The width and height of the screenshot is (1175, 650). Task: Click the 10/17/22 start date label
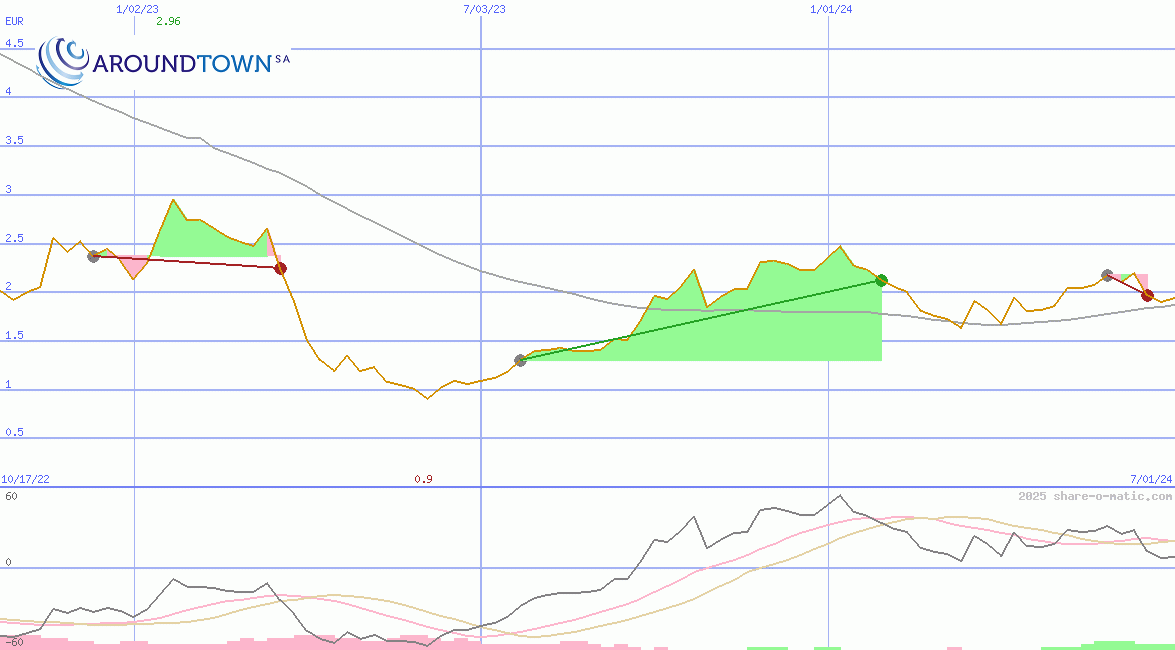click(25, 480)
